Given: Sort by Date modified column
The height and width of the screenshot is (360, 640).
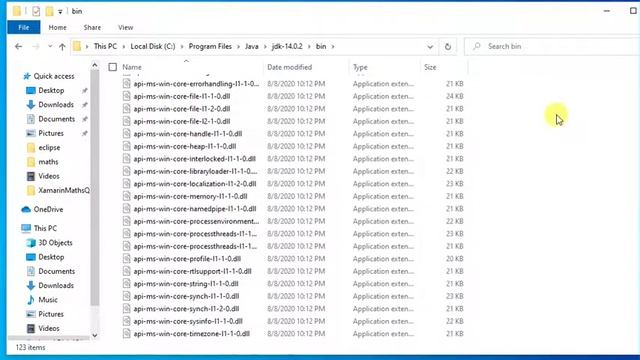Looking at the screenshot, I should point(289,67).
